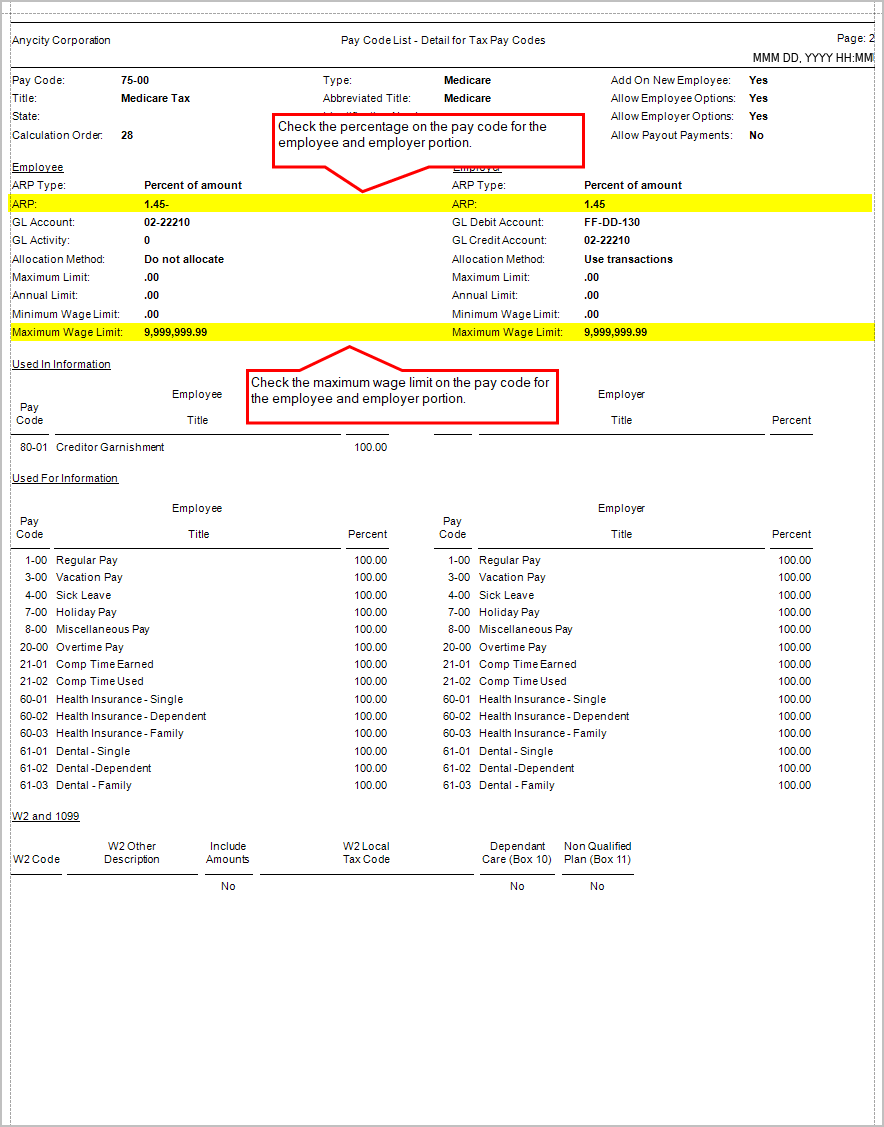
Task: Click 'Yes' beside Allow Employer Options
Action: (758, 116)
